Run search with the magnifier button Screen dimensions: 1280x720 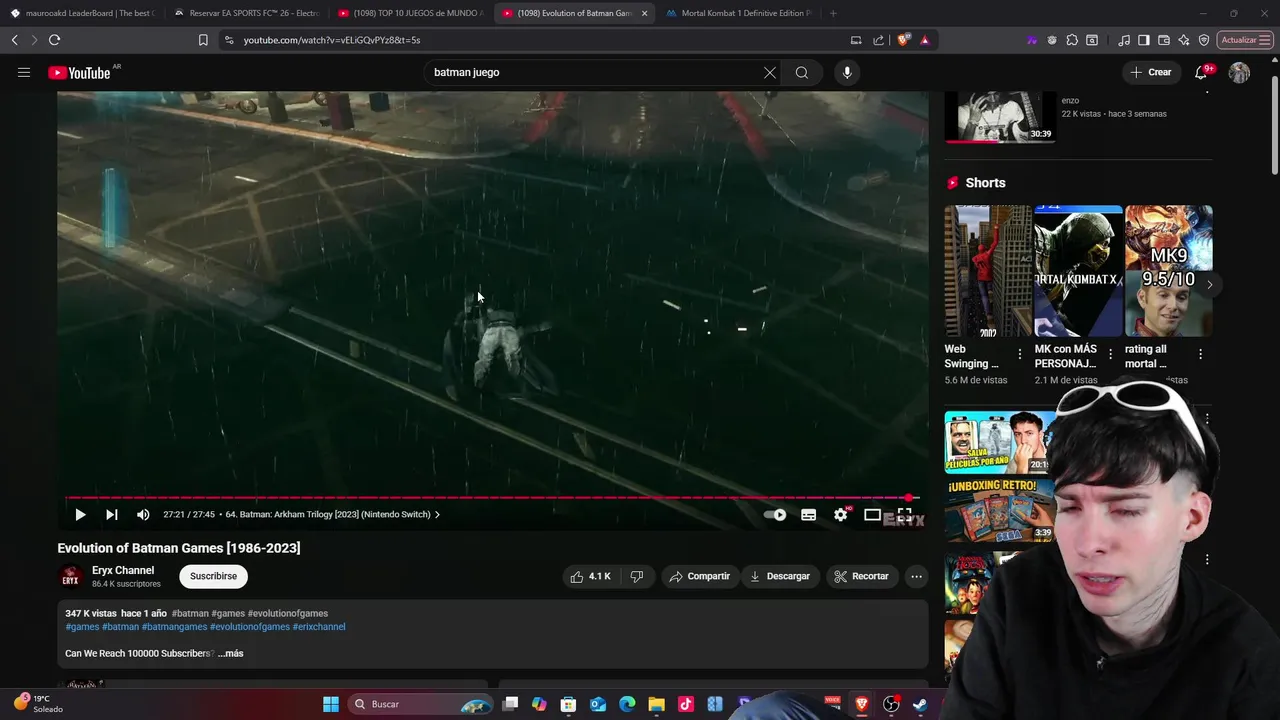802,72
